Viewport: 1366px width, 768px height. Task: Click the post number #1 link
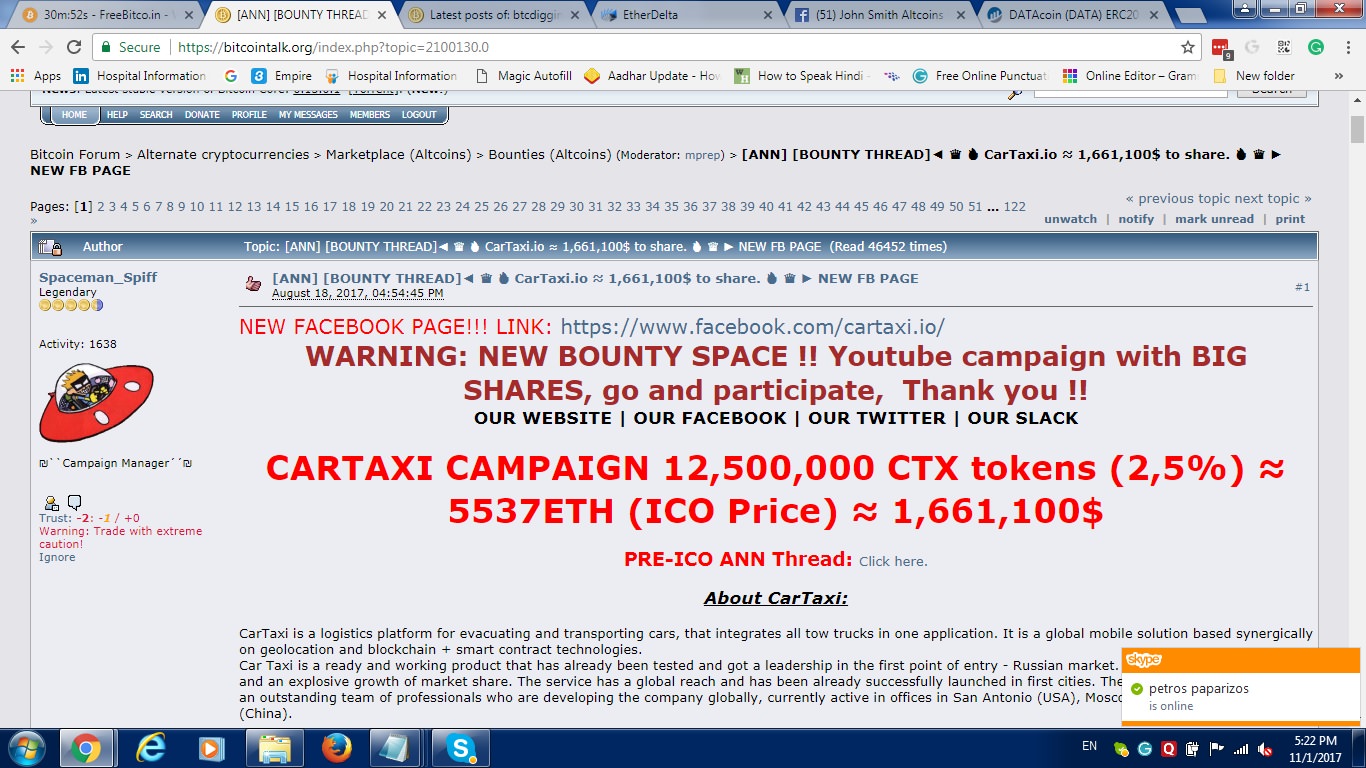pos(1302,287)
